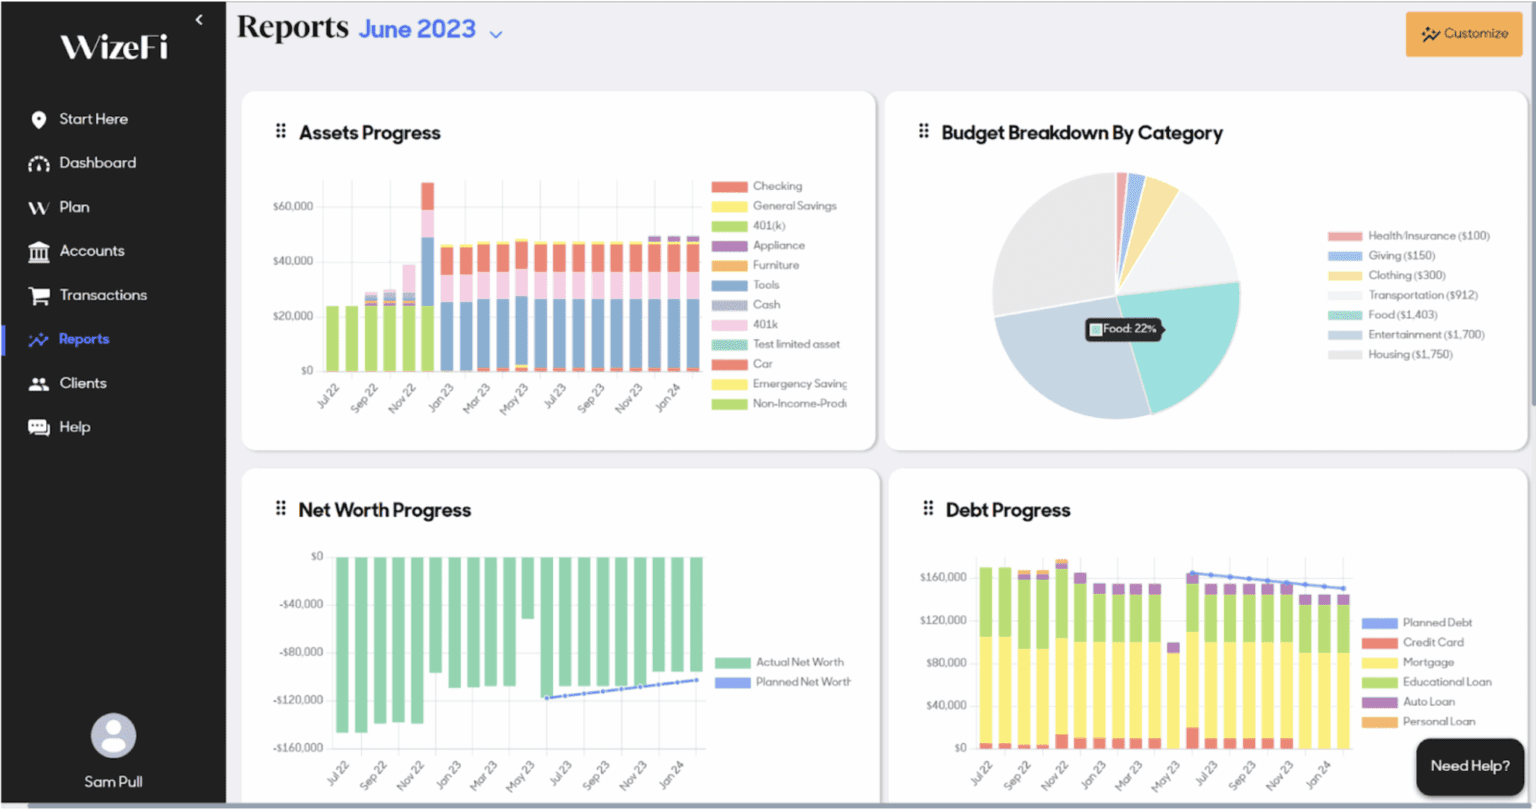This screenshot has width=1536, height=810.
Task: Open the Plan menu item
Action: pos(74,207)
